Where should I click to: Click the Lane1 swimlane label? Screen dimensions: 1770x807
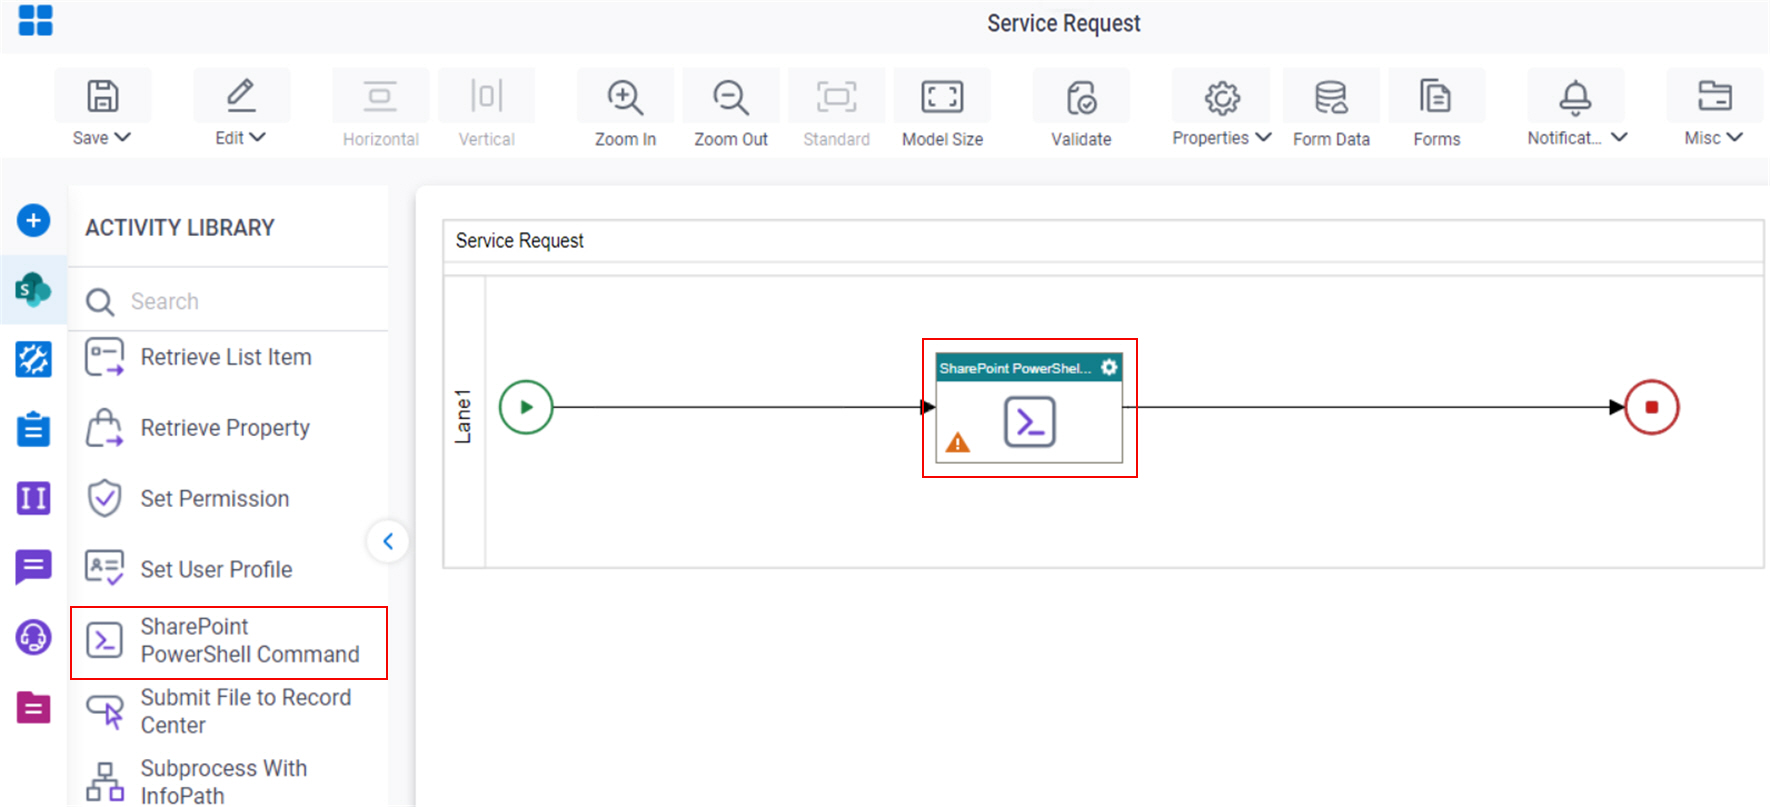click(463, 416)
